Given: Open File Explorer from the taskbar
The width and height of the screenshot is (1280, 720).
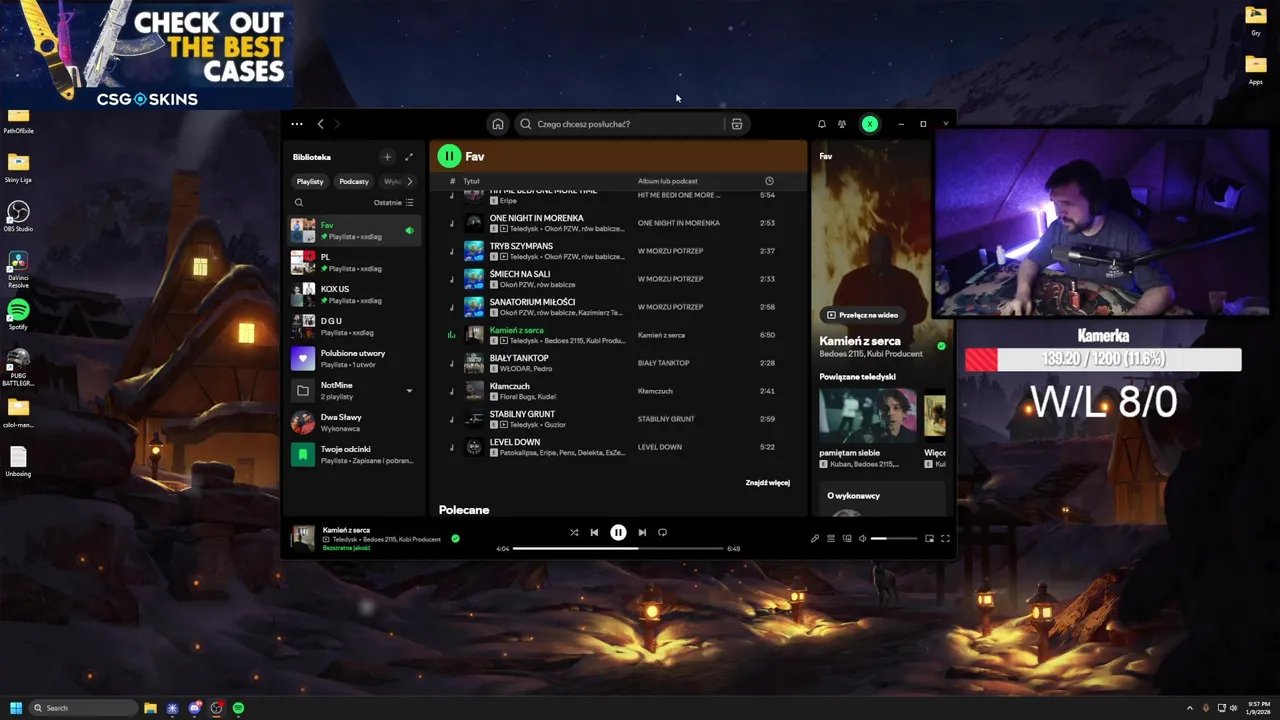Looking at the screenshot, I should (x=150, y=708).
